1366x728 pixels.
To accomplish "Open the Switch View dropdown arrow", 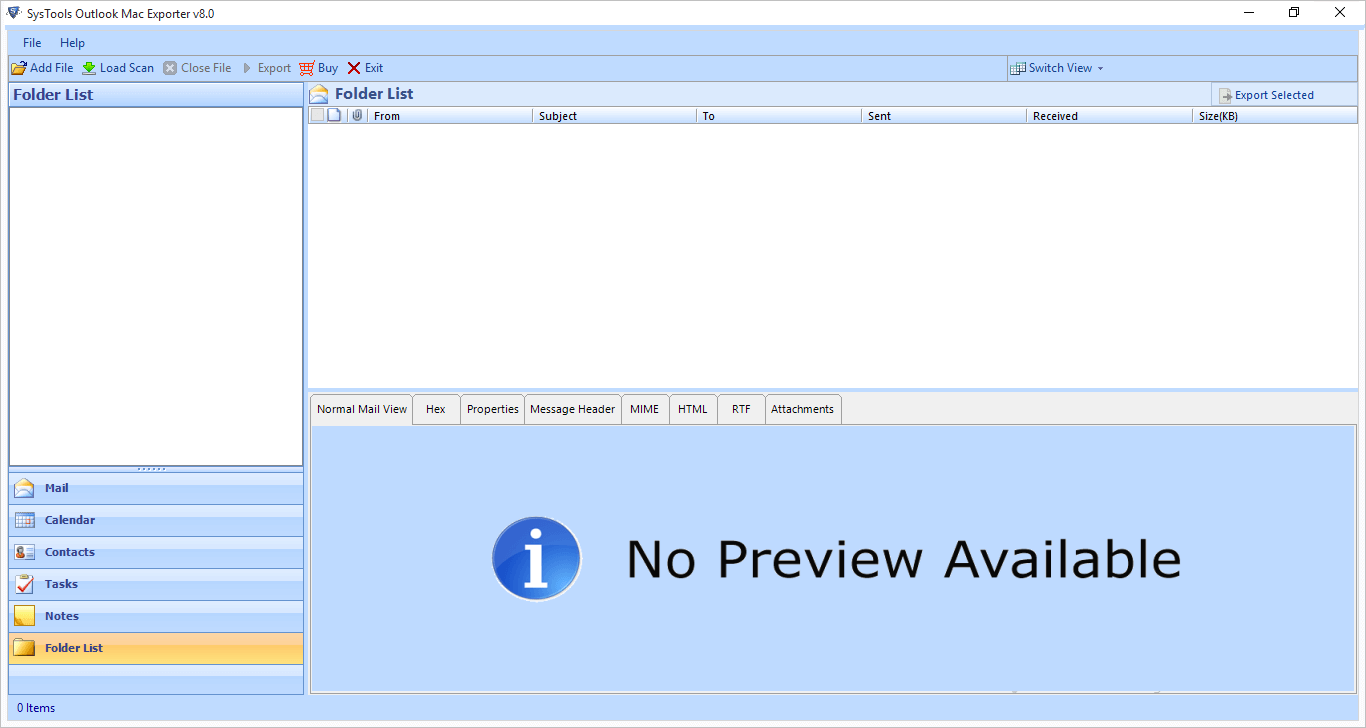I will tap(1101, 68).
